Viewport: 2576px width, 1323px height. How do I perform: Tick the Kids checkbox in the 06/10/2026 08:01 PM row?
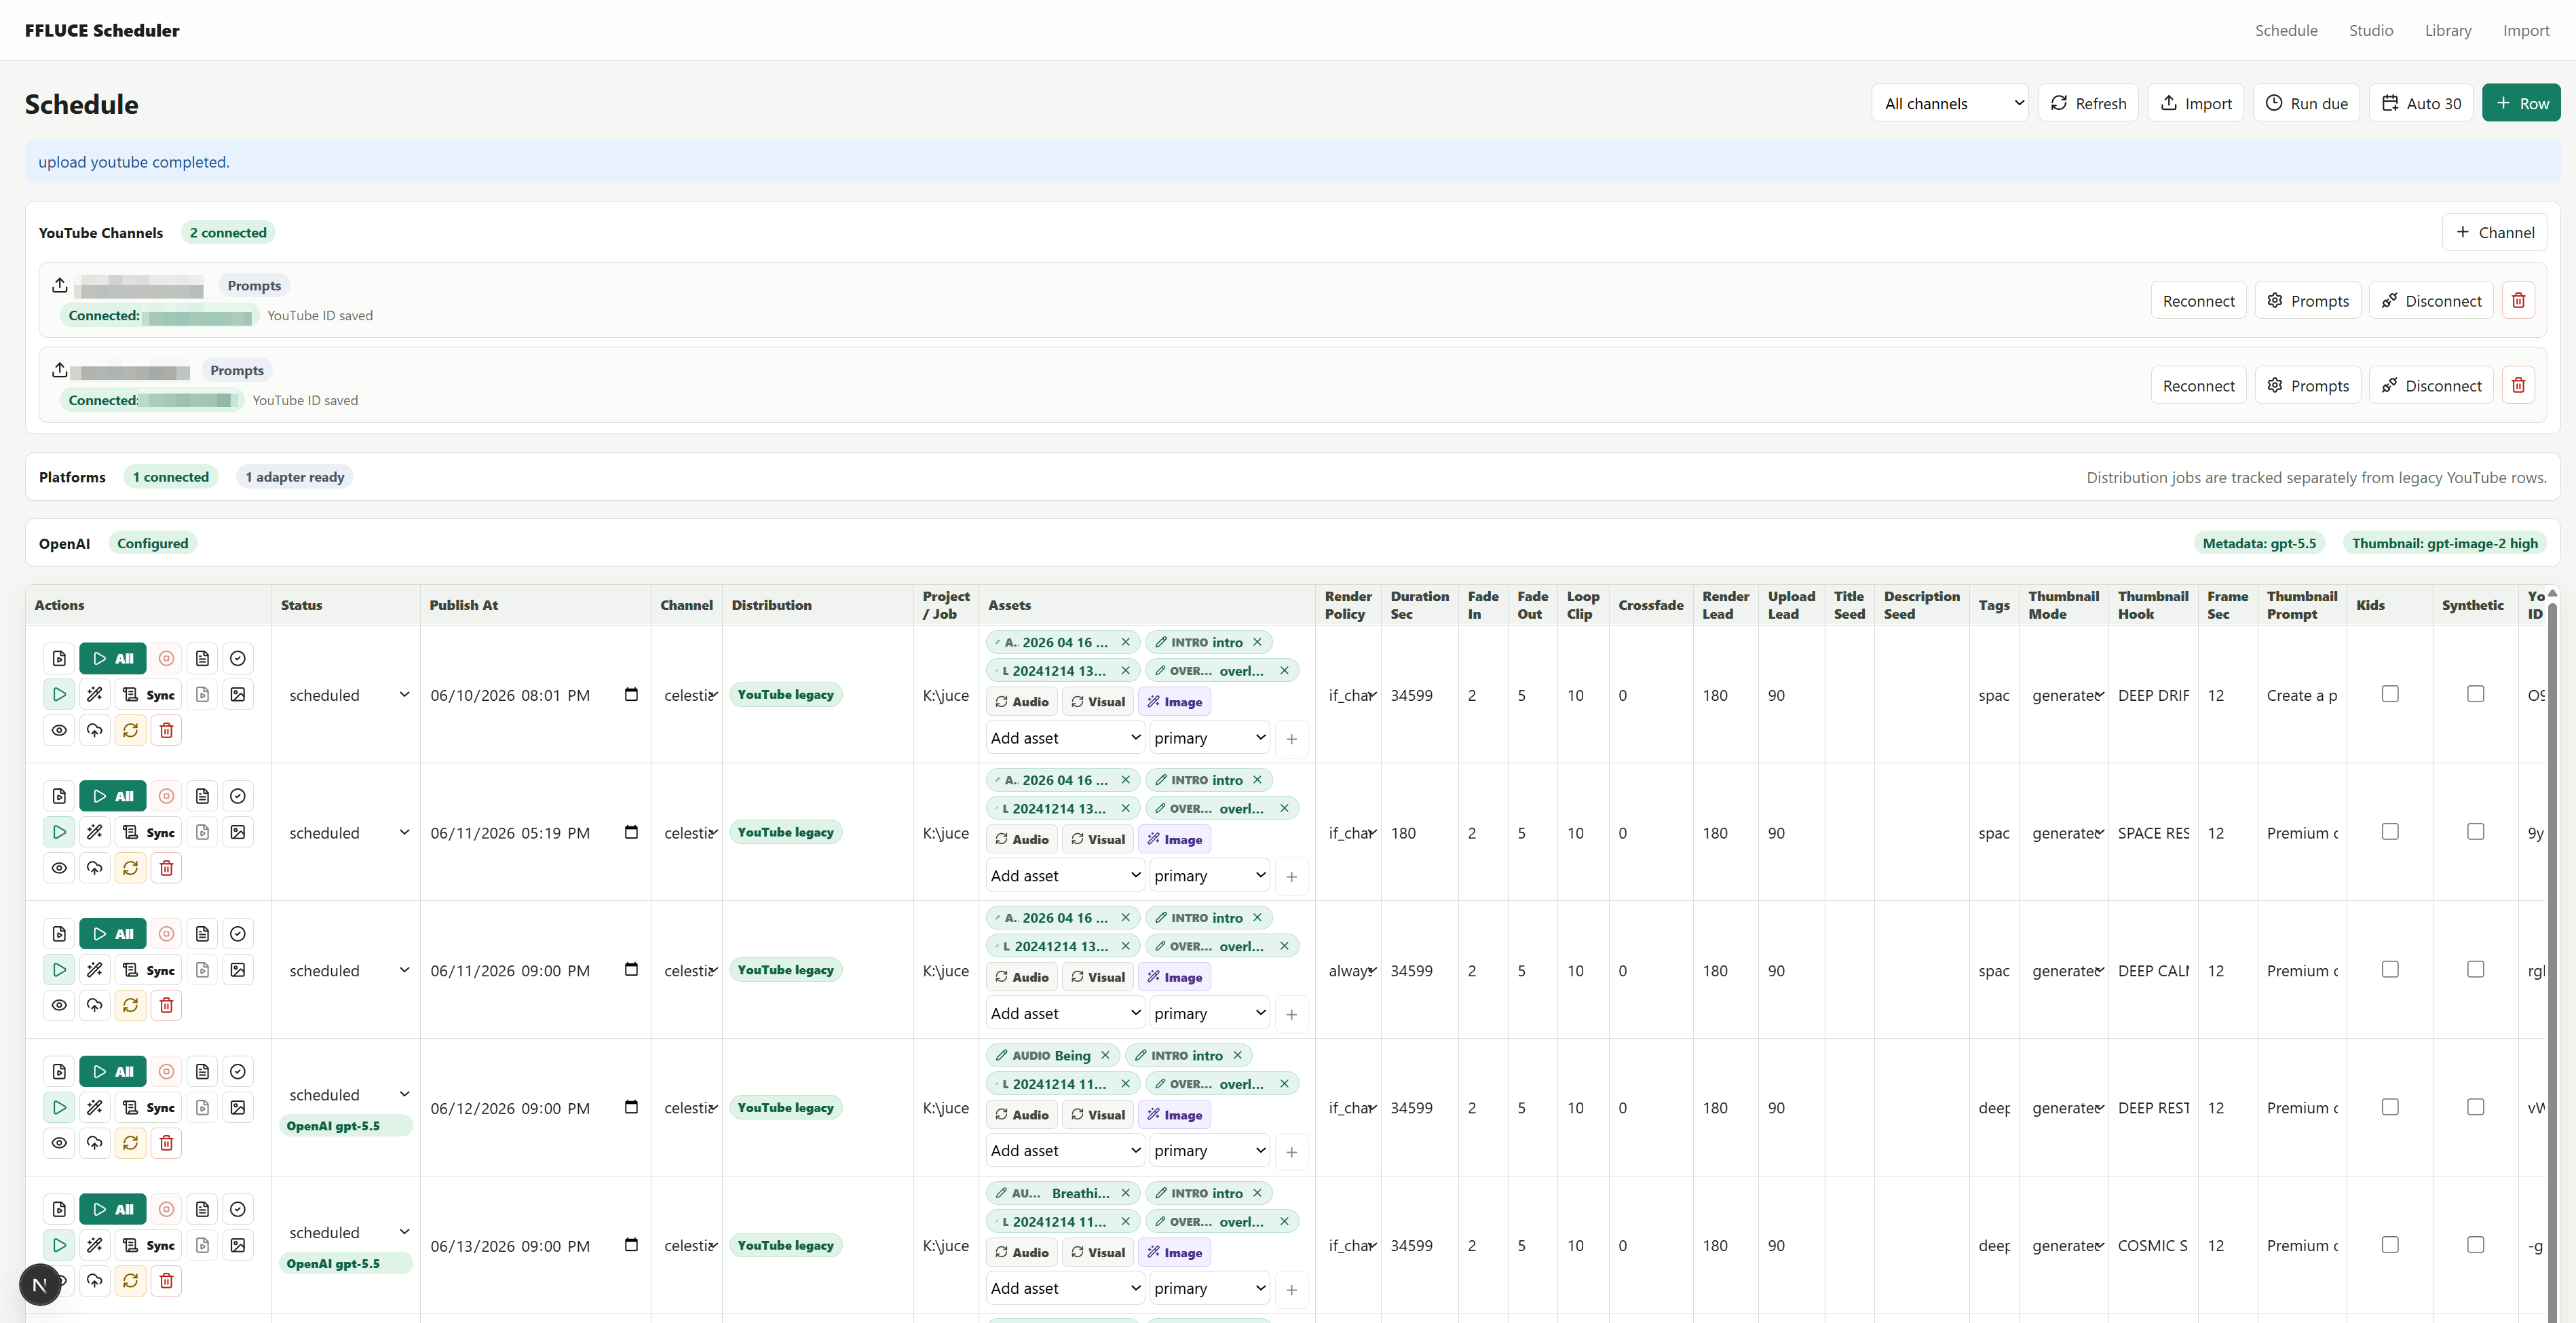pyautogui.click(x=2390, y=694)
